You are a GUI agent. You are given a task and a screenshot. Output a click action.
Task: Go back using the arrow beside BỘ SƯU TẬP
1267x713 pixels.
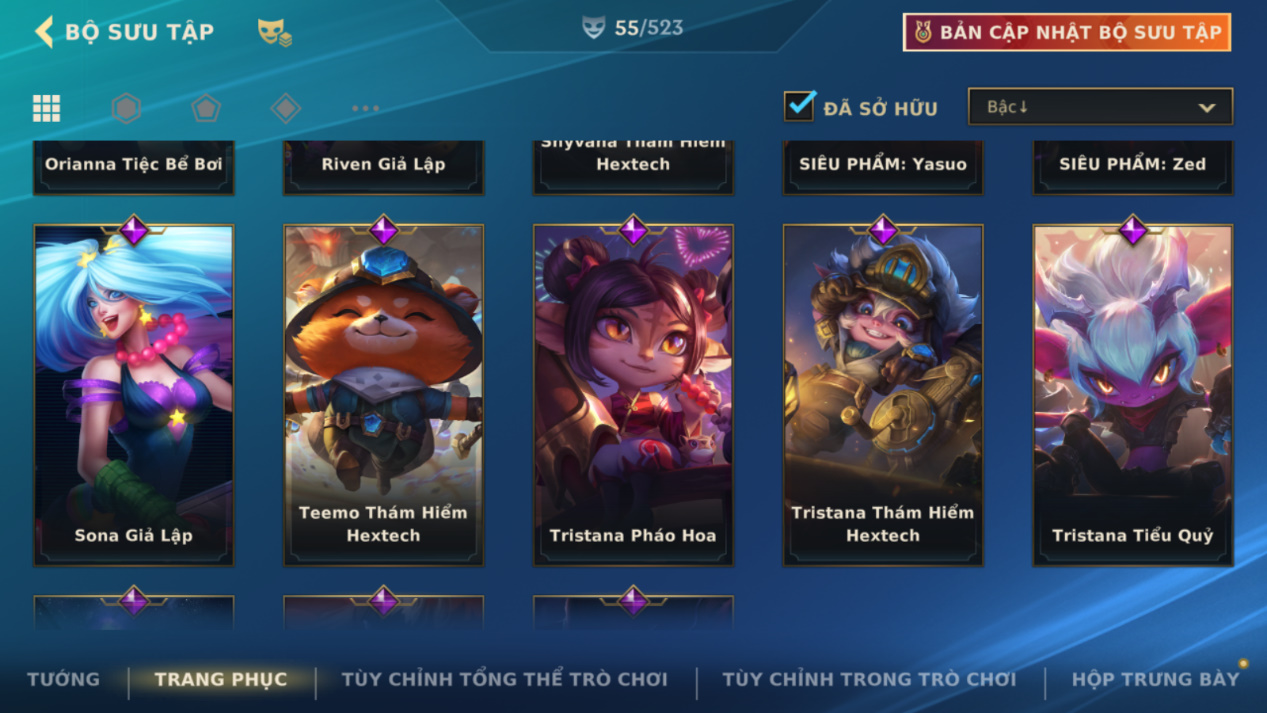click(44, 31)
